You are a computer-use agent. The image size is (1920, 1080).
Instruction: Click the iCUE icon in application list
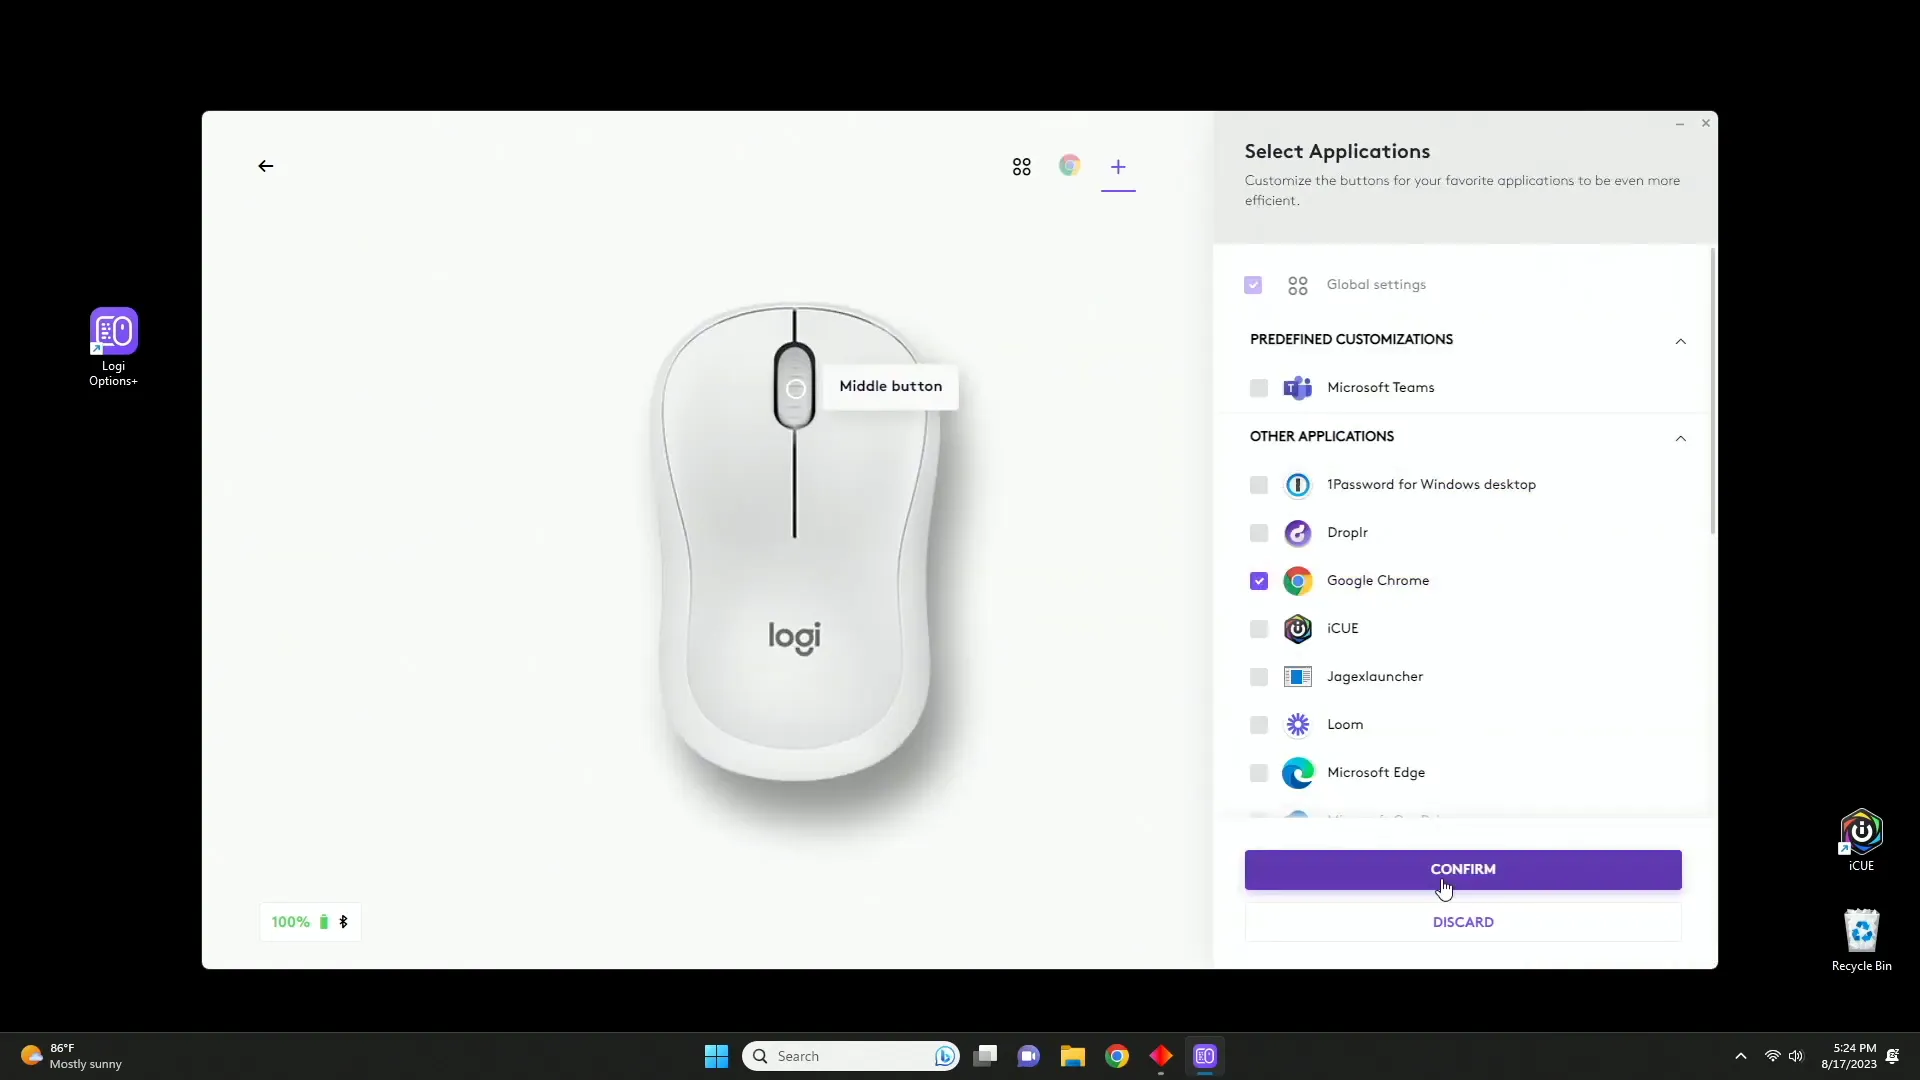(x=1298, y=629)
